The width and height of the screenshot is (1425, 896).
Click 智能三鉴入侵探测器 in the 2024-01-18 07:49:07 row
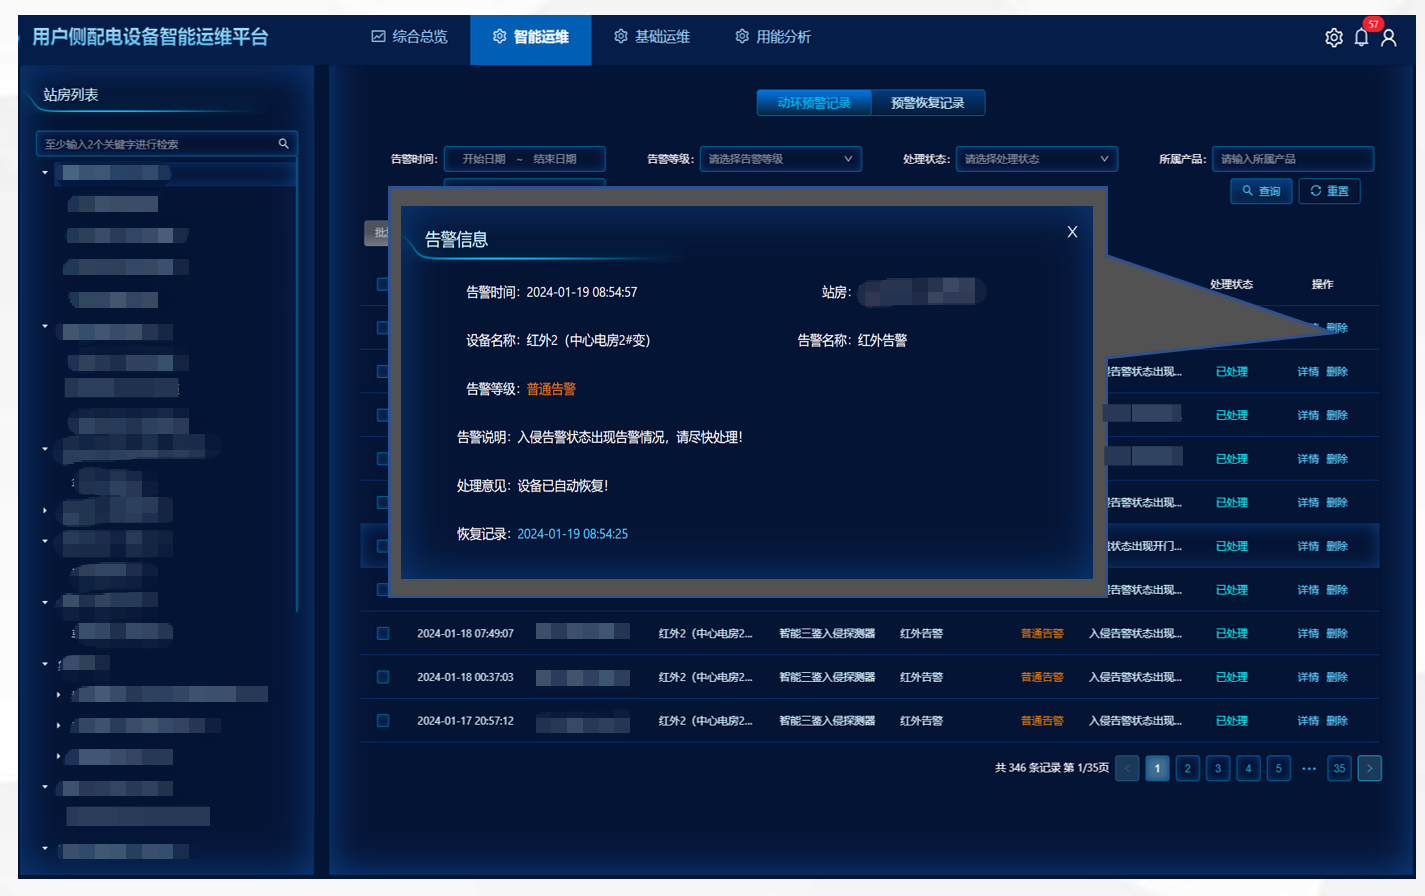tap(827, 633)
